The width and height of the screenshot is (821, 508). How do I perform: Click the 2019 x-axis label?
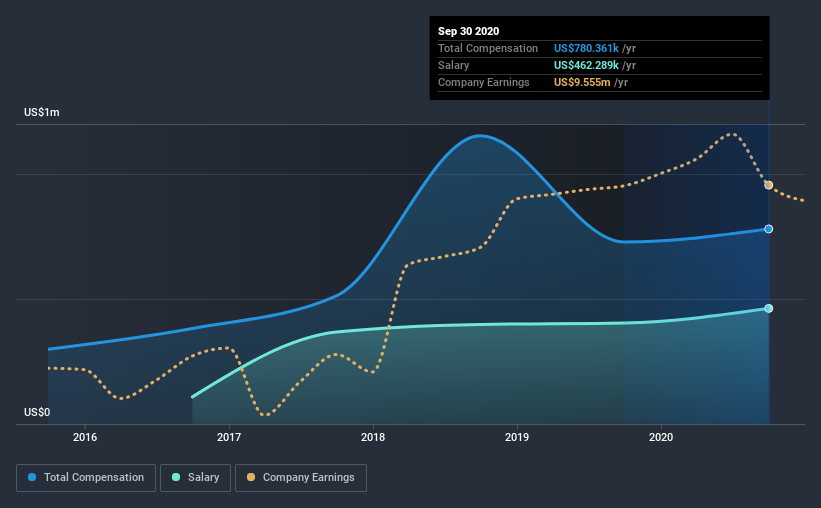coord(517,437)
